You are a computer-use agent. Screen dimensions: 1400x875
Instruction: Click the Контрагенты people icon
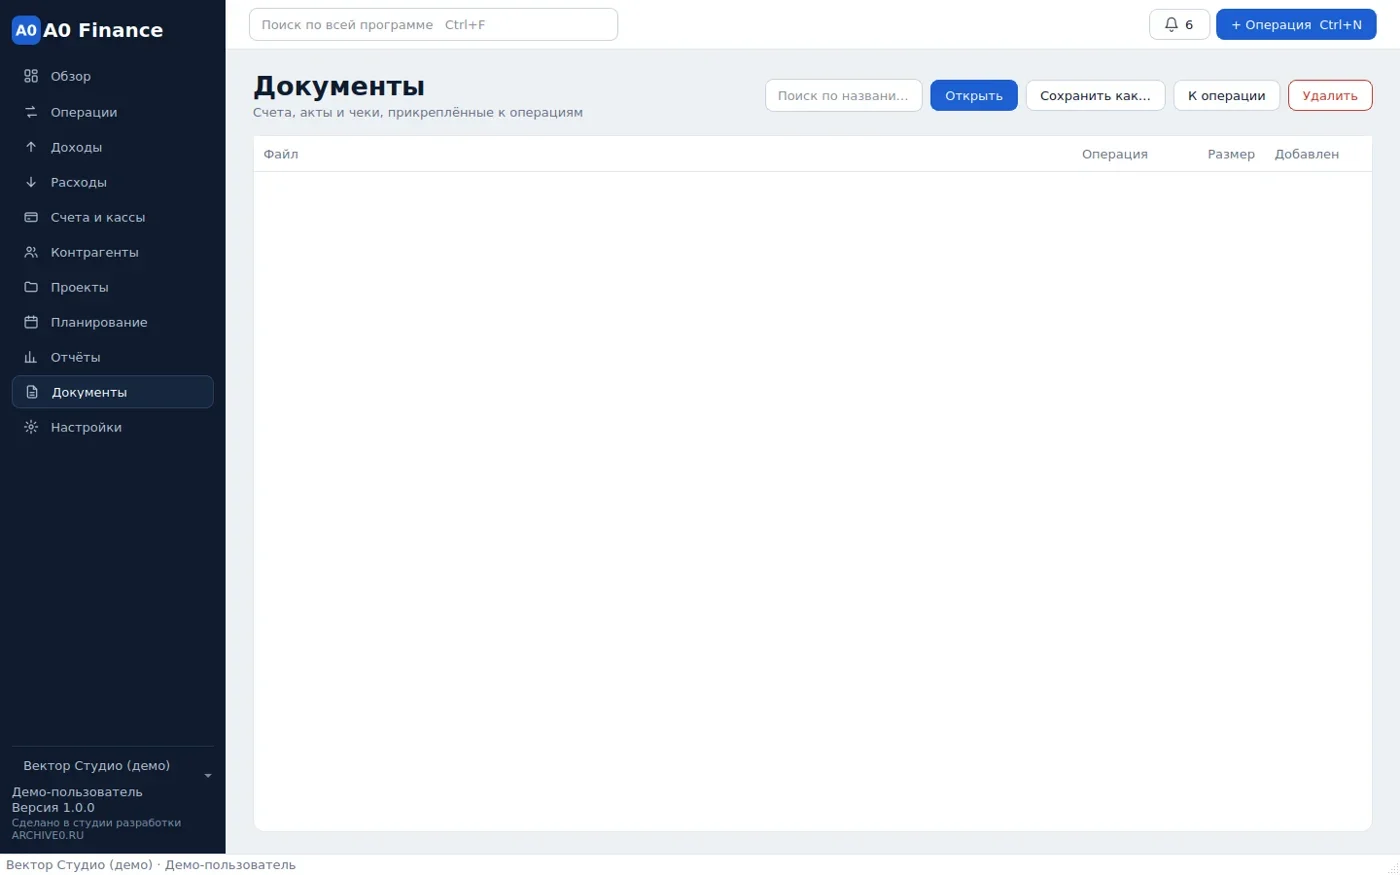click(31, 252)
